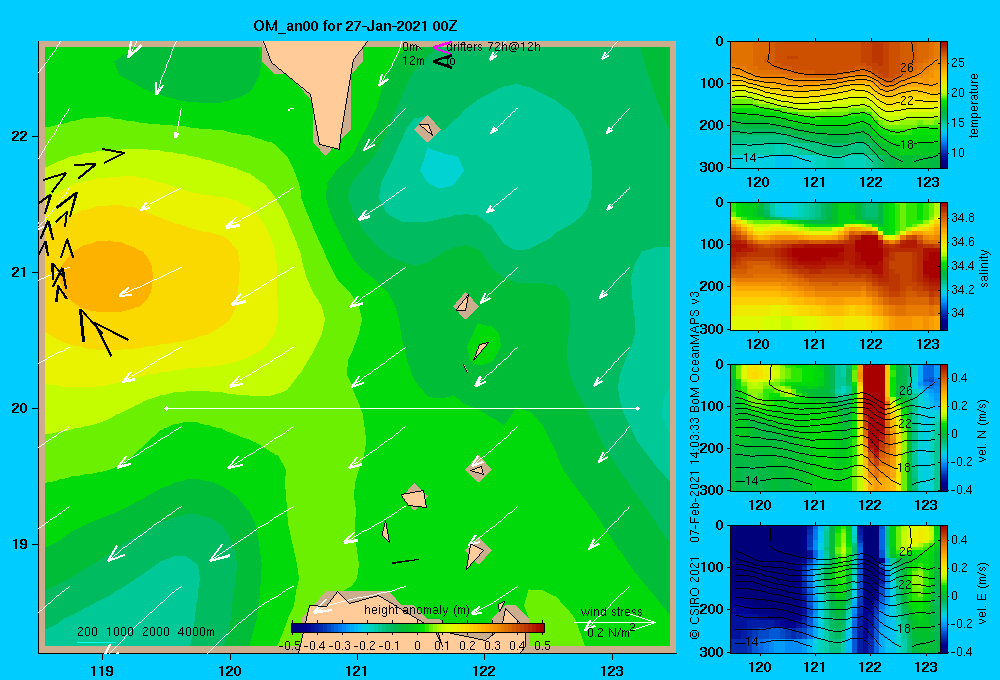
Task: Click latitude label '20' on main map axis
Action: tap(19, 408)
